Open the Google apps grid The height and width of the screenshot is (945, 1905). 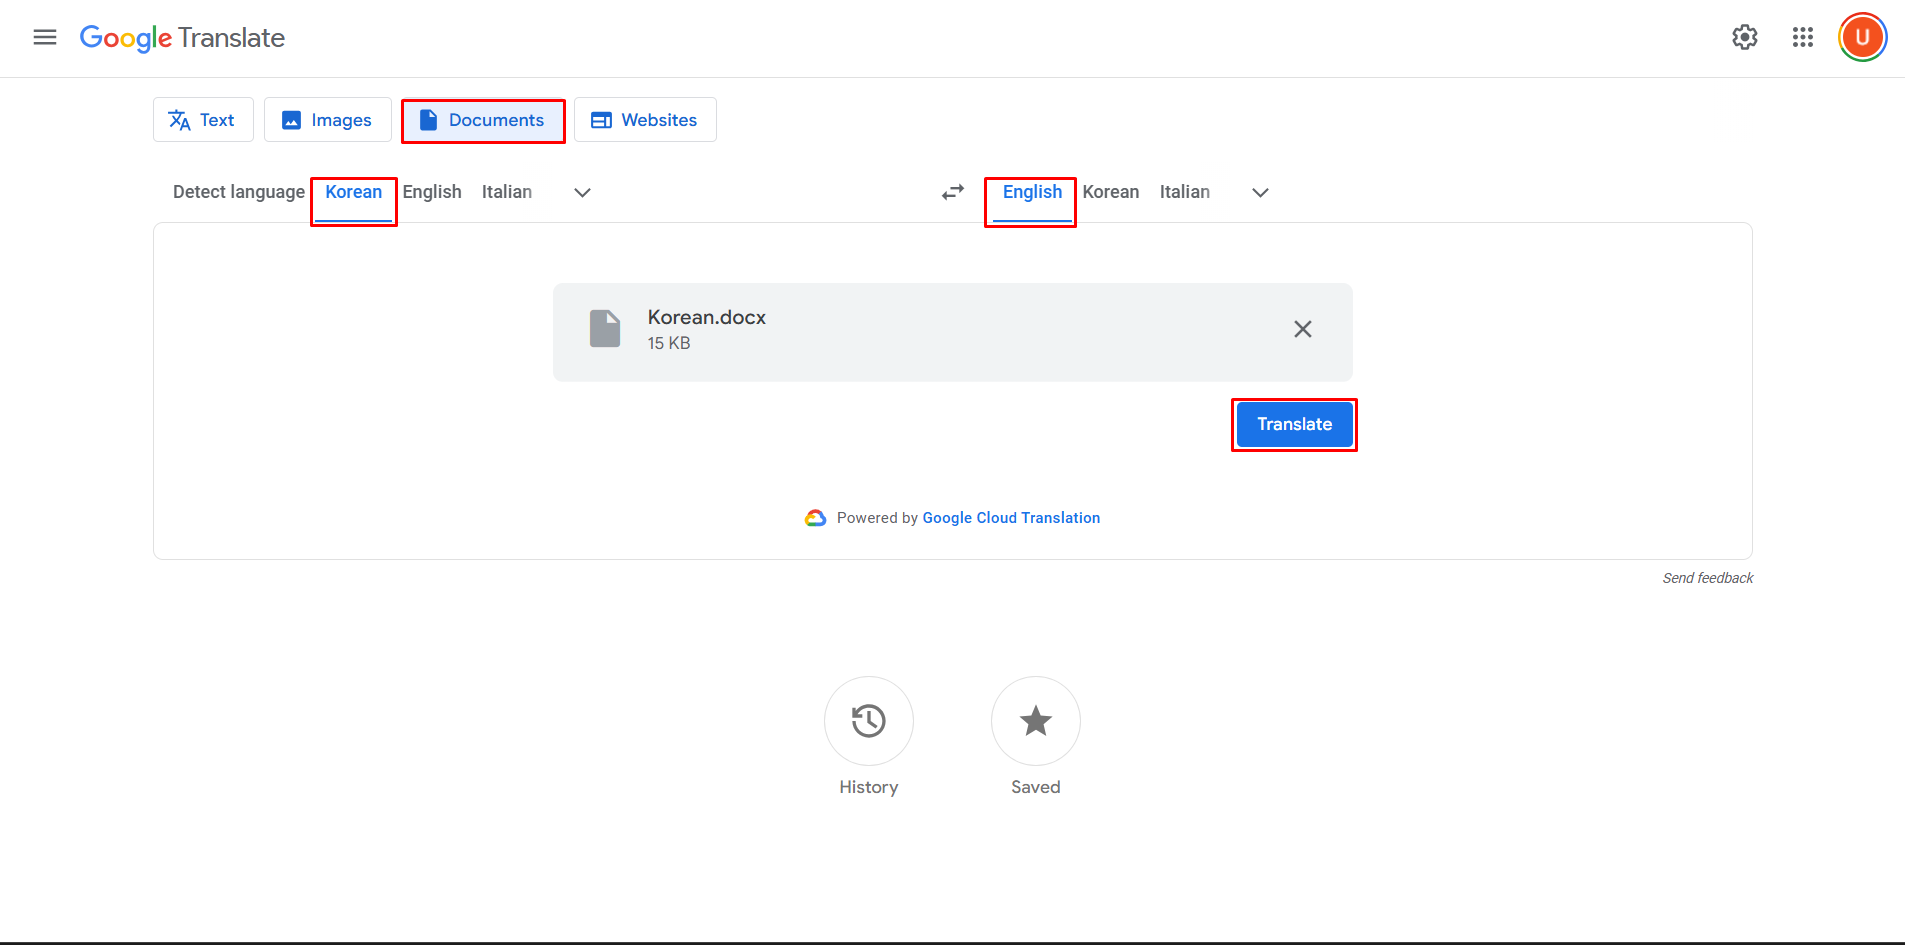1802,37
